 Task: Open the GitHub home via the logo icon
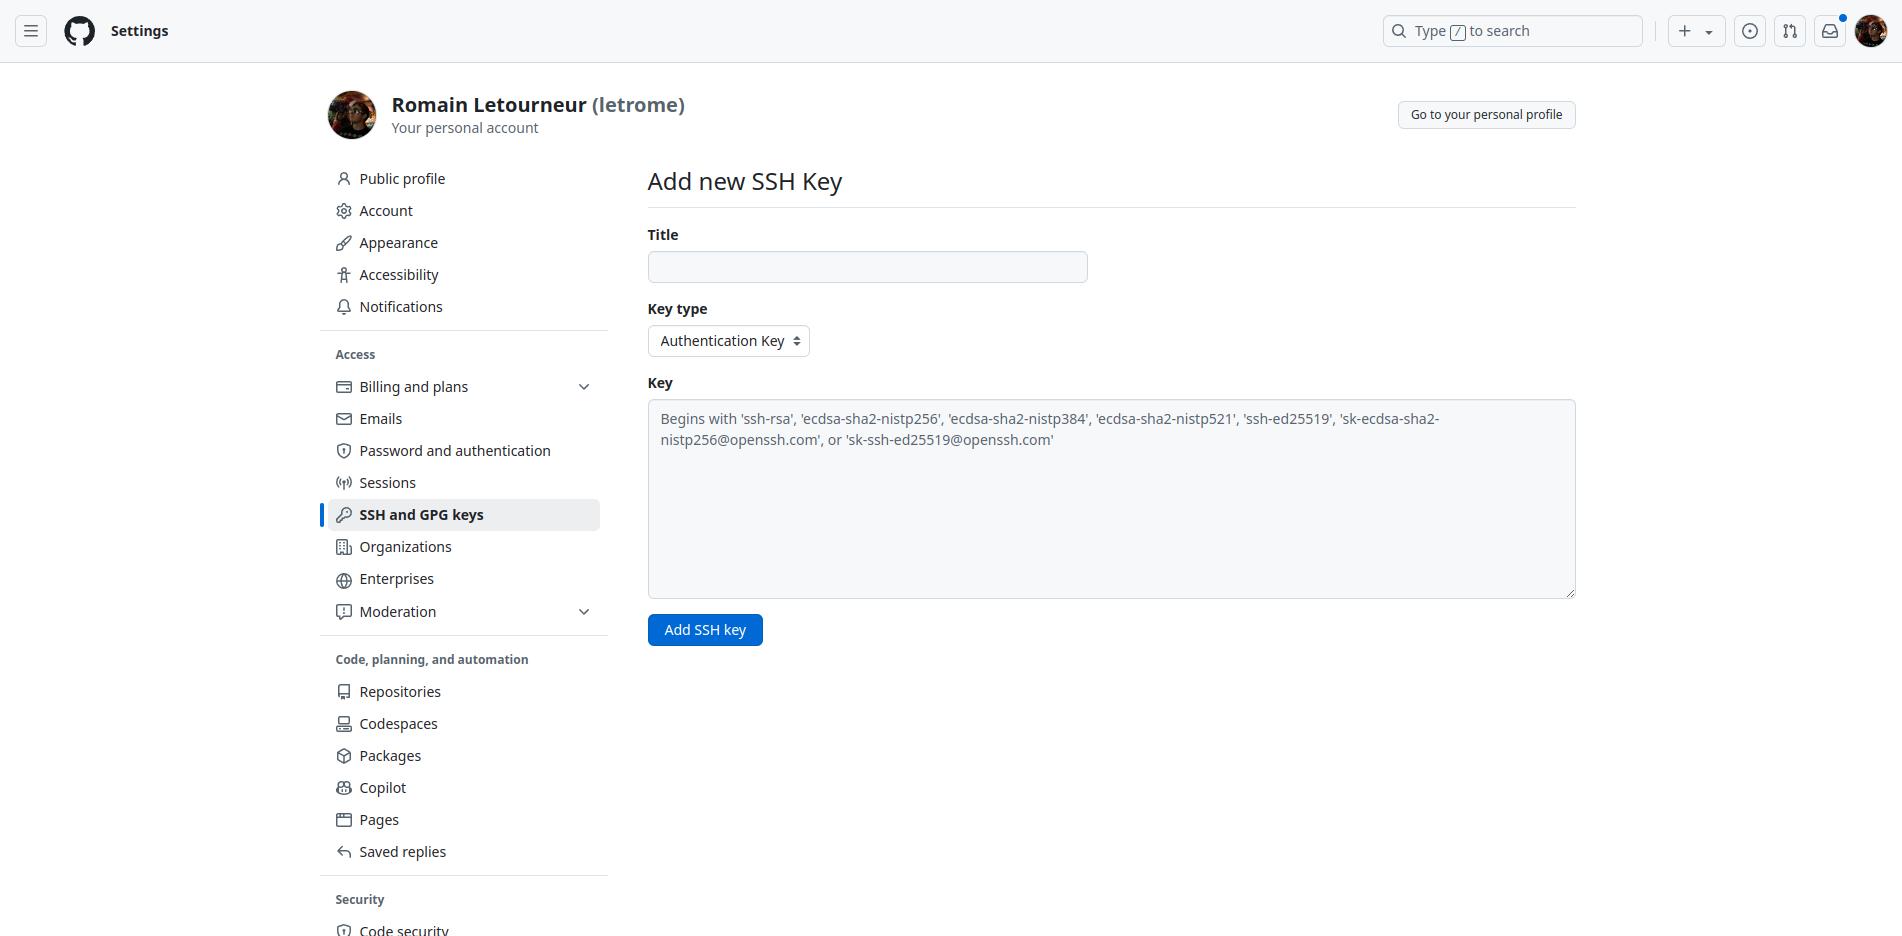point(78,31)
